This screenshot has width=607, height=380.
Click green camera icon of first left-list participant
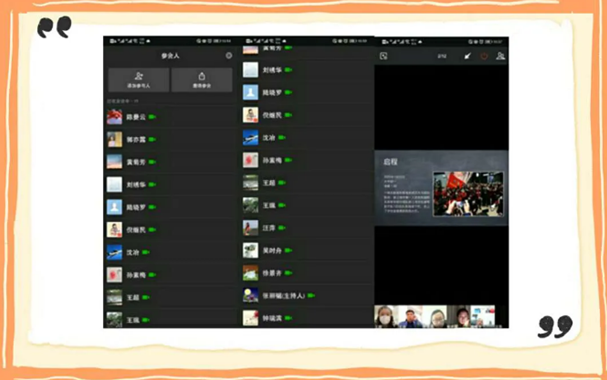pos(152,117)
